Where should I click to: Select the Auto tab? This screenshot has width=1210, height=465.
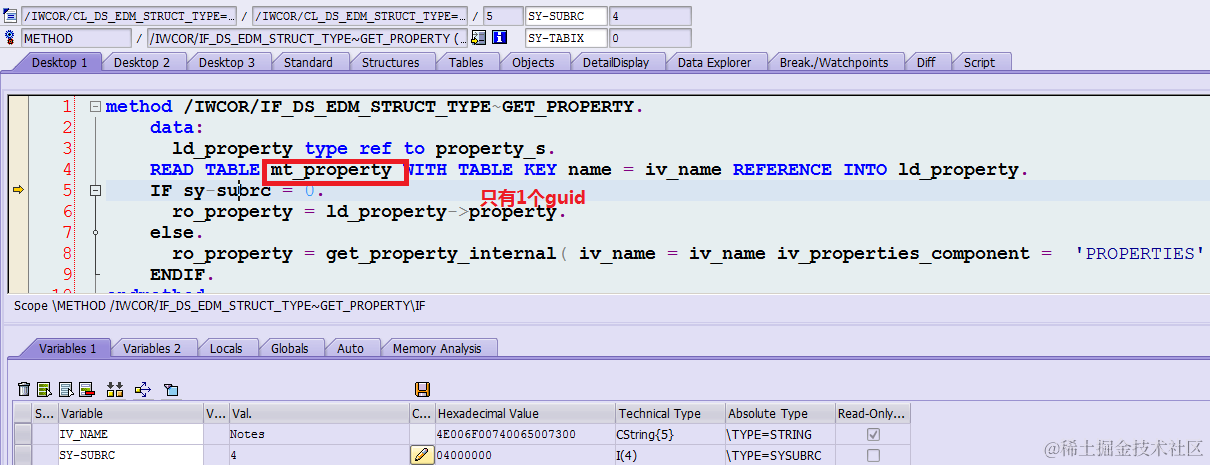pos(351,348)
